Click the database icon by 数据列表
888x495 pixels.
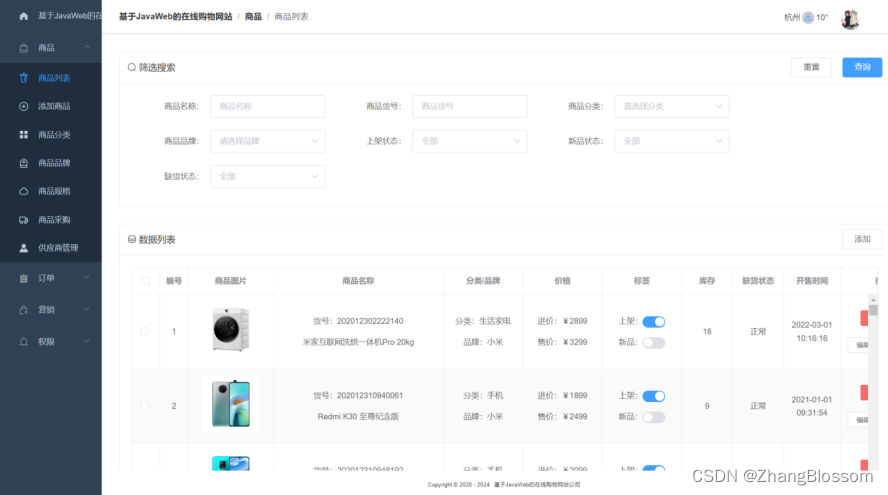click(x=131, y=240)
